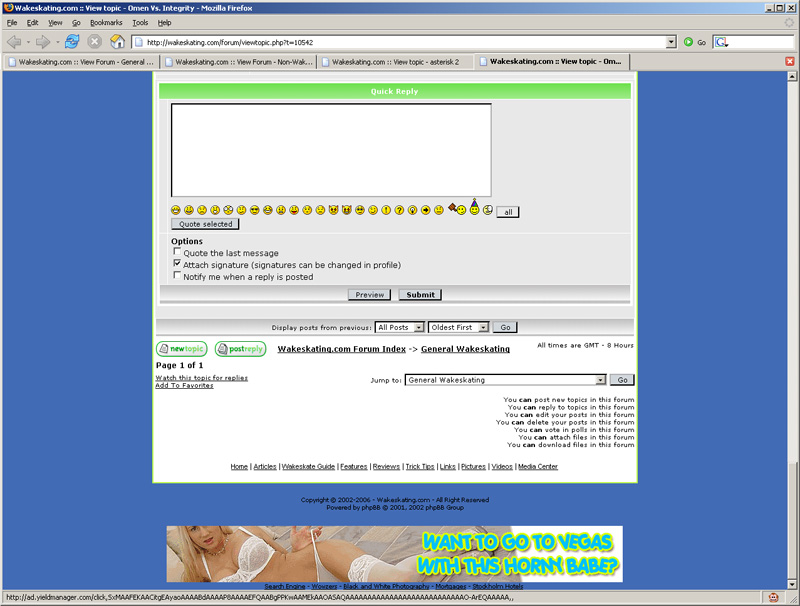Enable 'Notify me when a reply is posted'
The height and width of the screenshot is (606, 800).
(178, 277)
